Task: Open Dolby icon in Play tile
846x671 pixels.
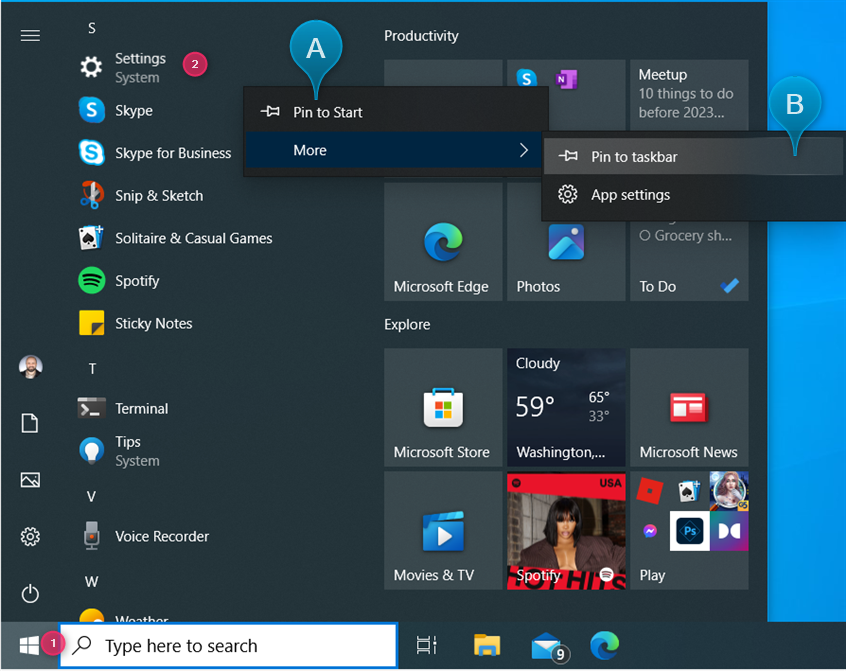Action: click(x=729, y=531)
